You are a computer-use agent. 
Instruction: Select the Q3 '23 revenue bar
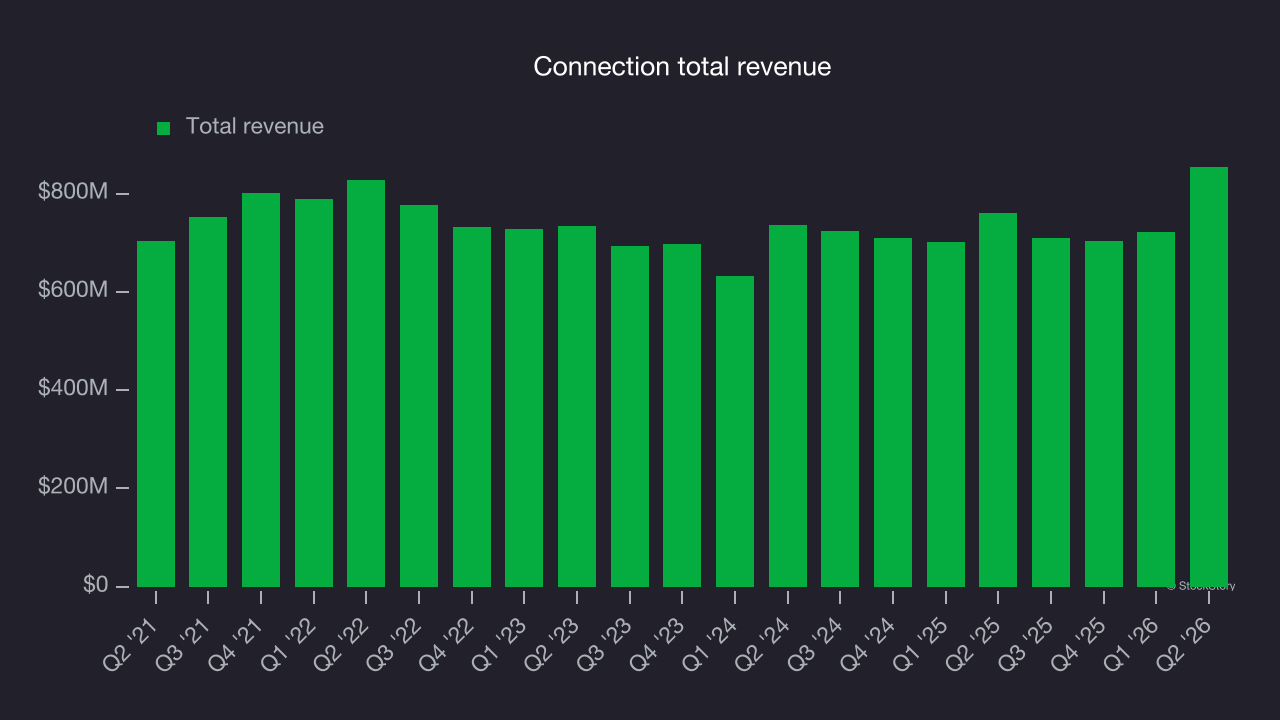[630, 416]
